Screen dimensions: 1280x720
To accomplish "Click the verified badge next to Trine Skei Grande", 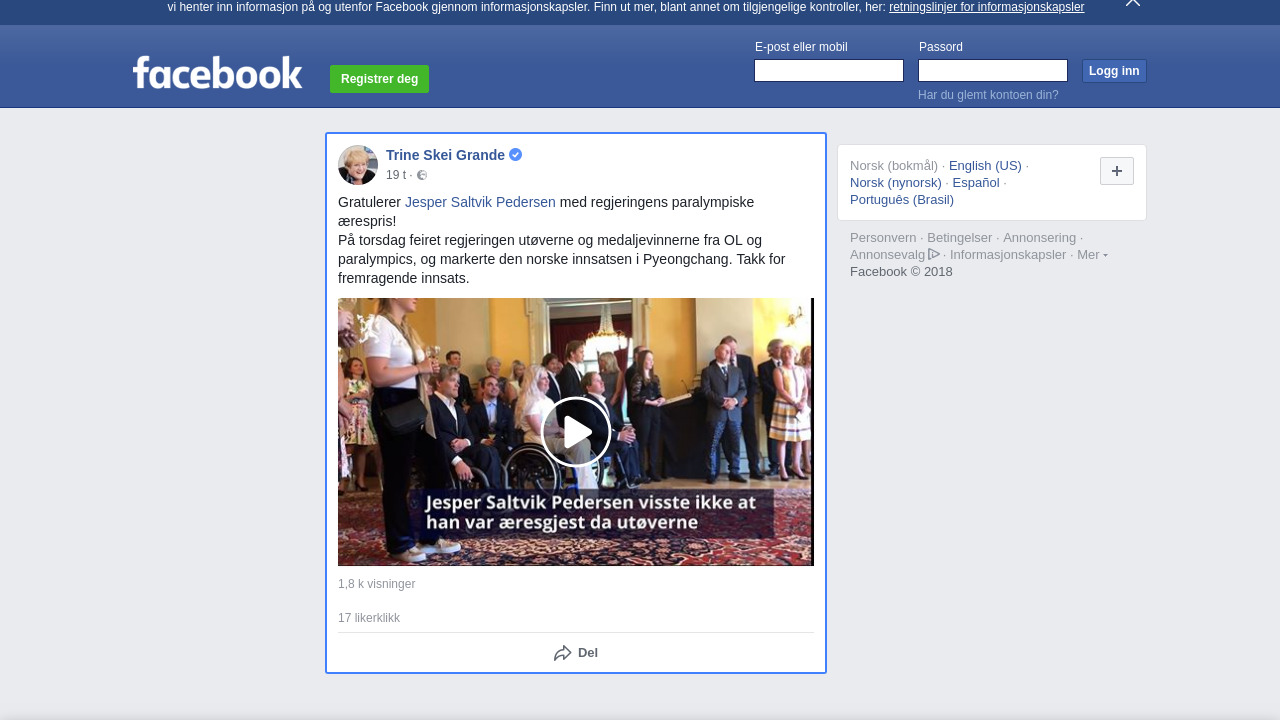I will point(516,155).
